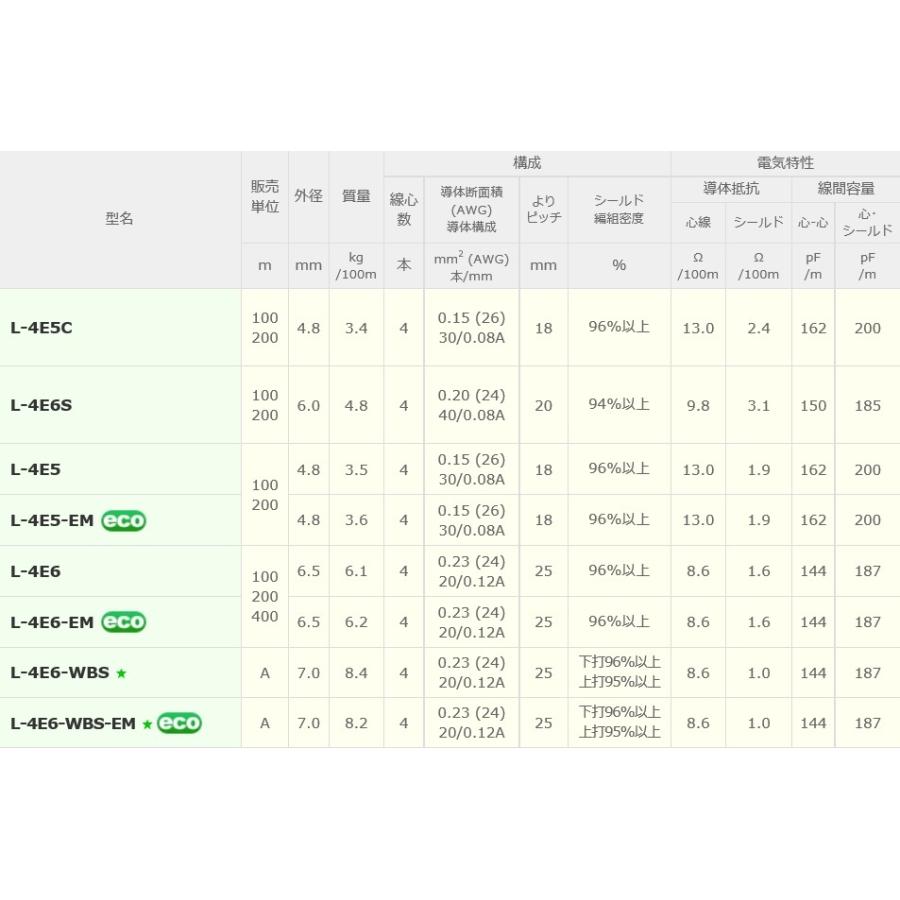This screenshot has height=900, width=900.
Task: Open the L-4E6 model name
Action: tap(35, 571)
